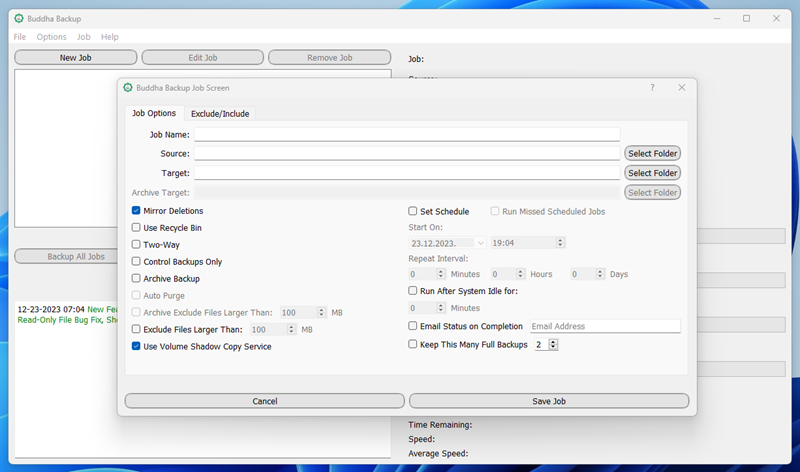
Task: Click Select Folder button for Target
Action: click(652, 173)
